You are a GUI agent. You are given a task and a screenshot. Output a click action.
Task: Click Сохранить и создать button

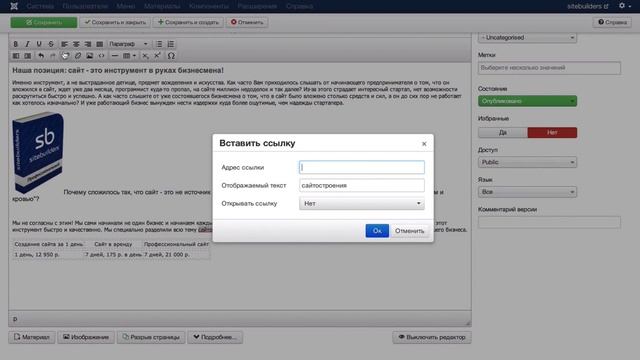click(x=188, y=22)
